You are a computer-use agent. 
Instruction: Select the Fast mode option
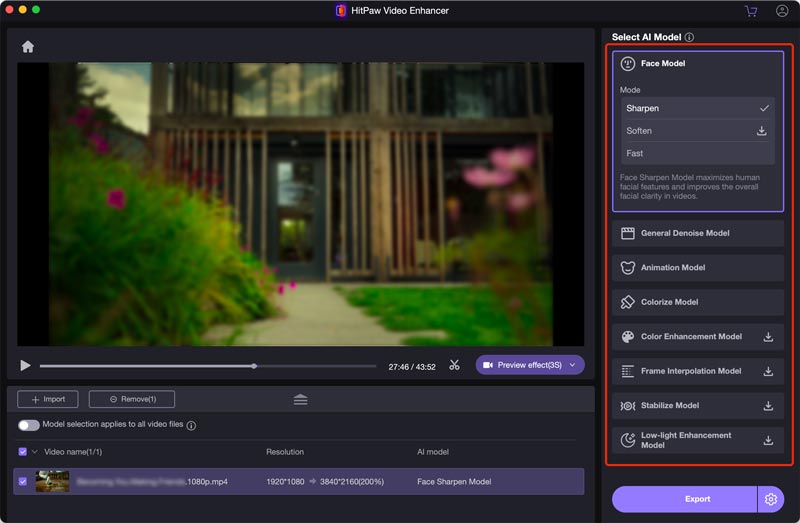(697, 153)
